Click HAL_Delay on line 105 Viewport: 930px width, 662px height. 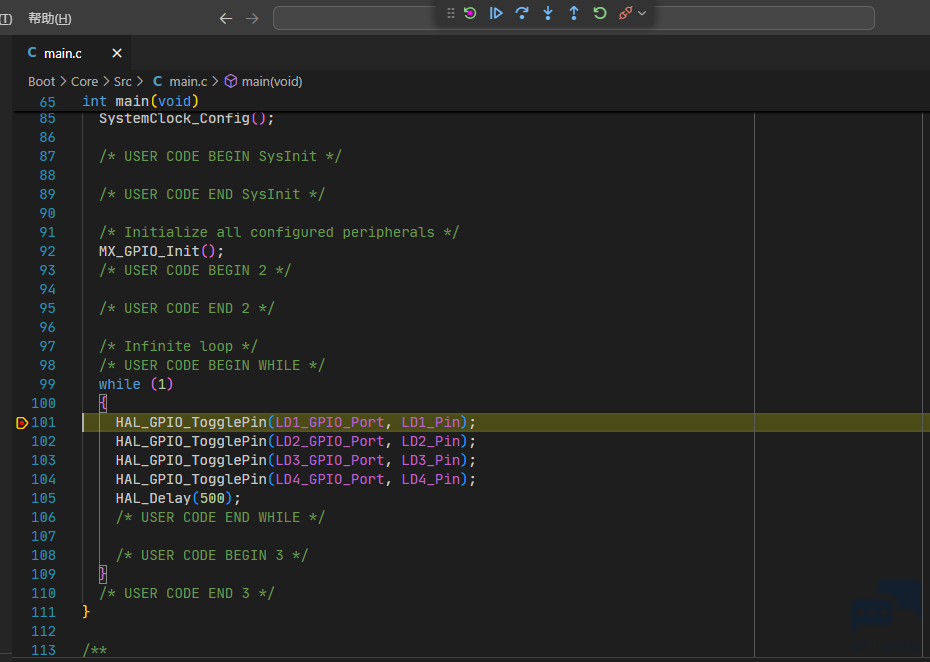point(153,498)
